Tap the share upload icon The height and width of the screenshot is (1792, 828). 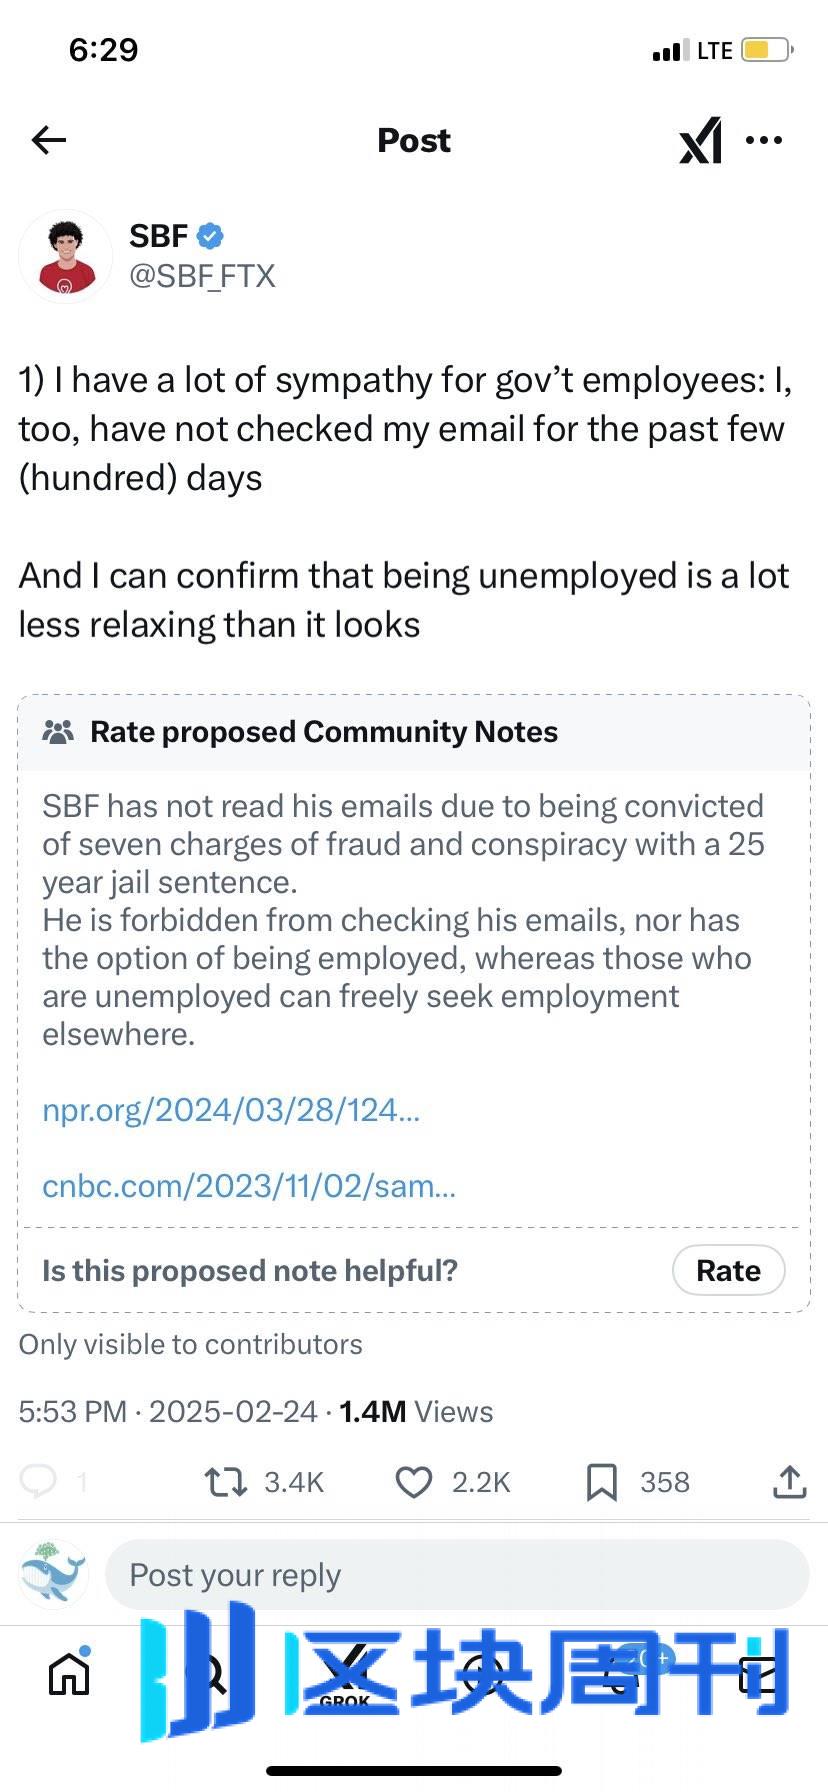[789, 1482]
